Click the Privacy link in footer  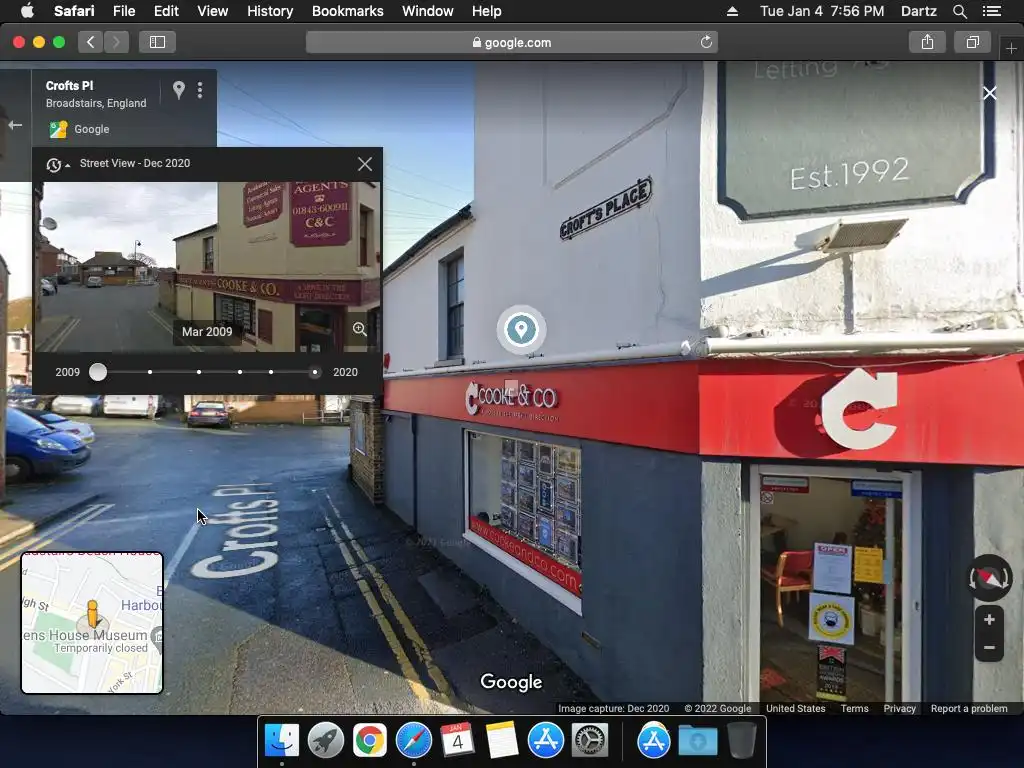point(899,709)
